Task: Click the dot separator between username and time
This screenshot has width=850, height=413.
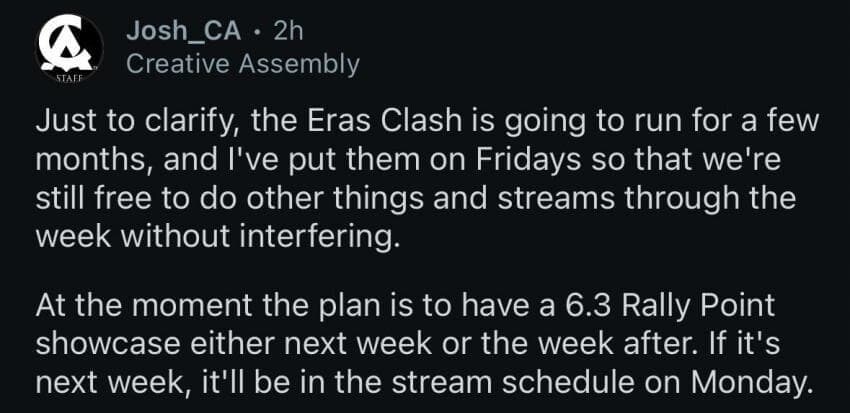Action: click(x=259, y=31)
